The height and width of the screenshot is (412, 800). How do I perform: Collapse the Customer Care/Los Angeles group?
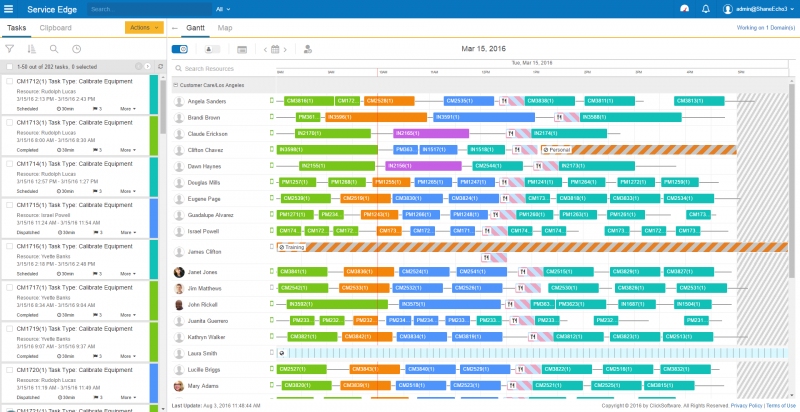[x=175, y=85]
